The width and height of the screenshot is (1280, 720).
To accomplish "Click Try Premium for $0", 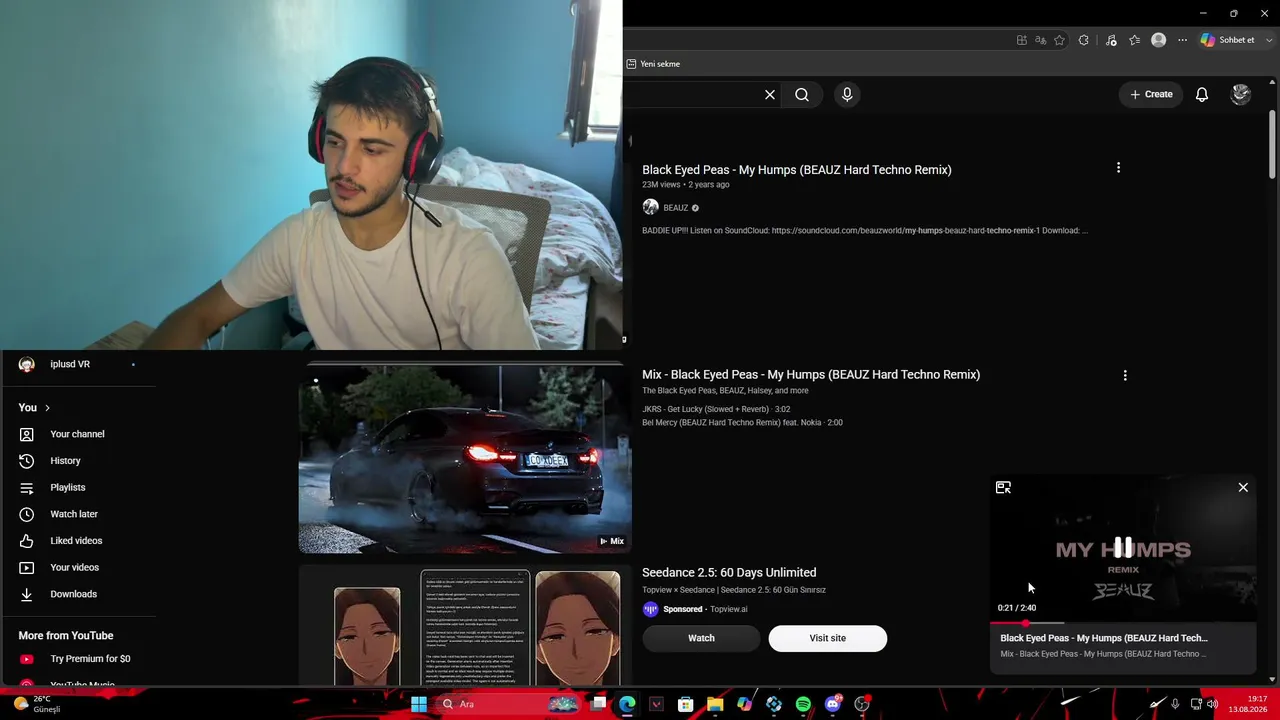I will tap(90, 659).
